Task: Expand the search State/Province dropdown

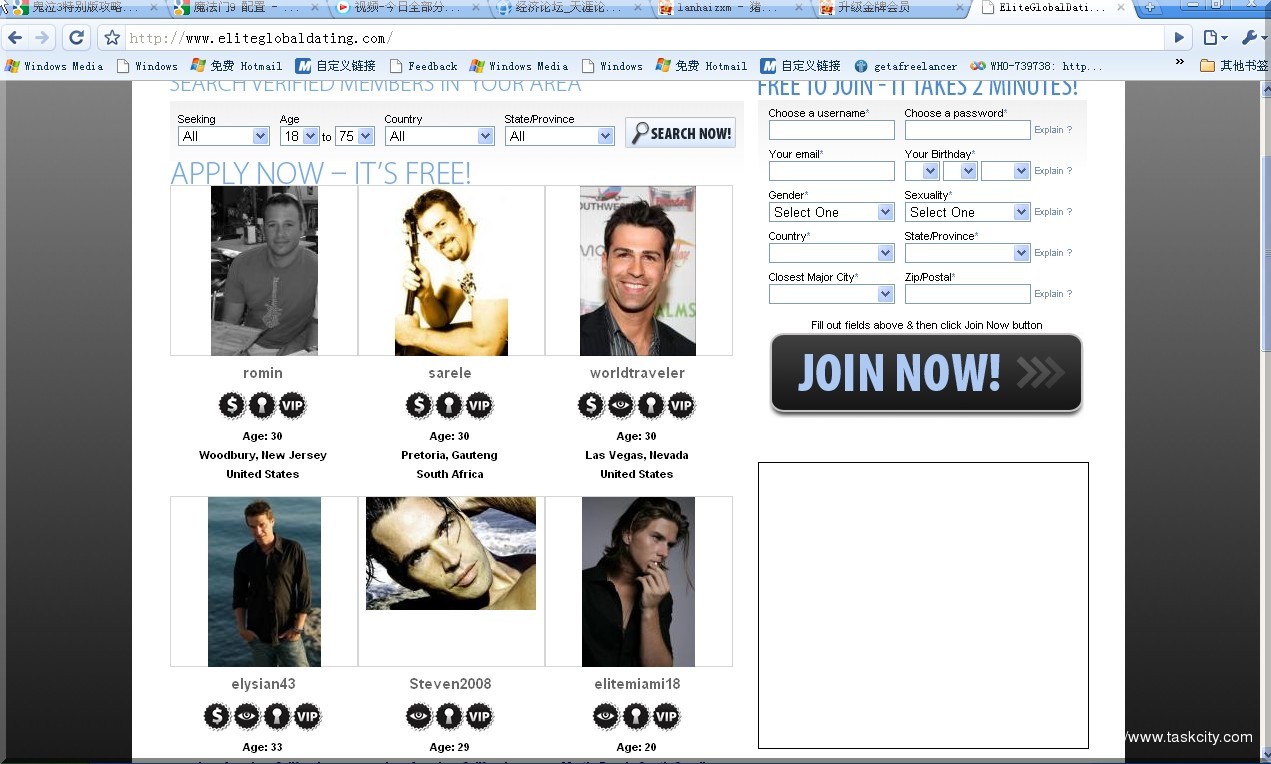Action: click(559, 136)
